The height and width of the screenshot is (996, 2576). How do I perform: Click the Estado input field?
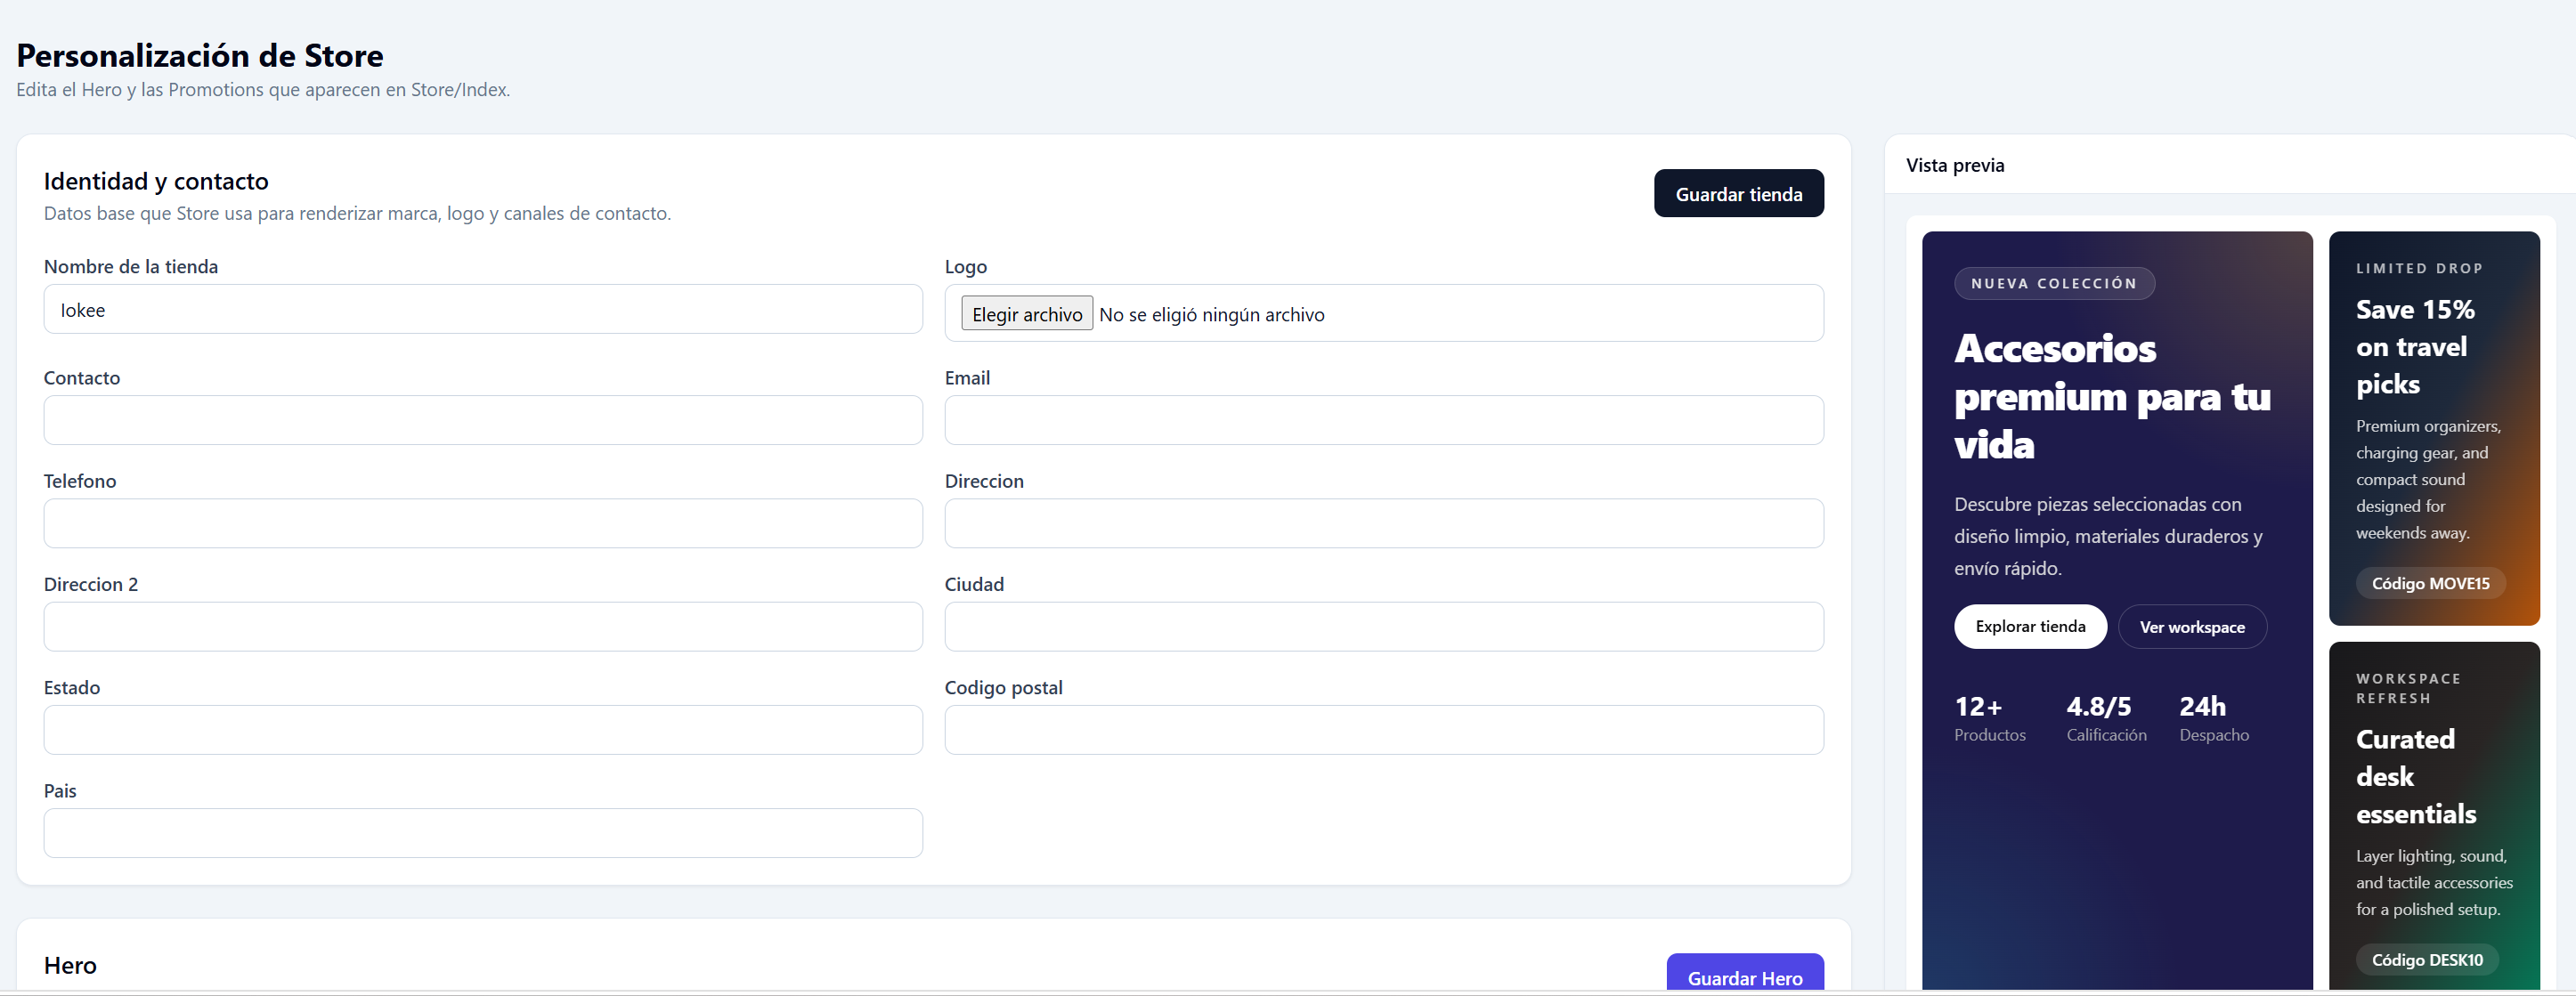[483, 730]
